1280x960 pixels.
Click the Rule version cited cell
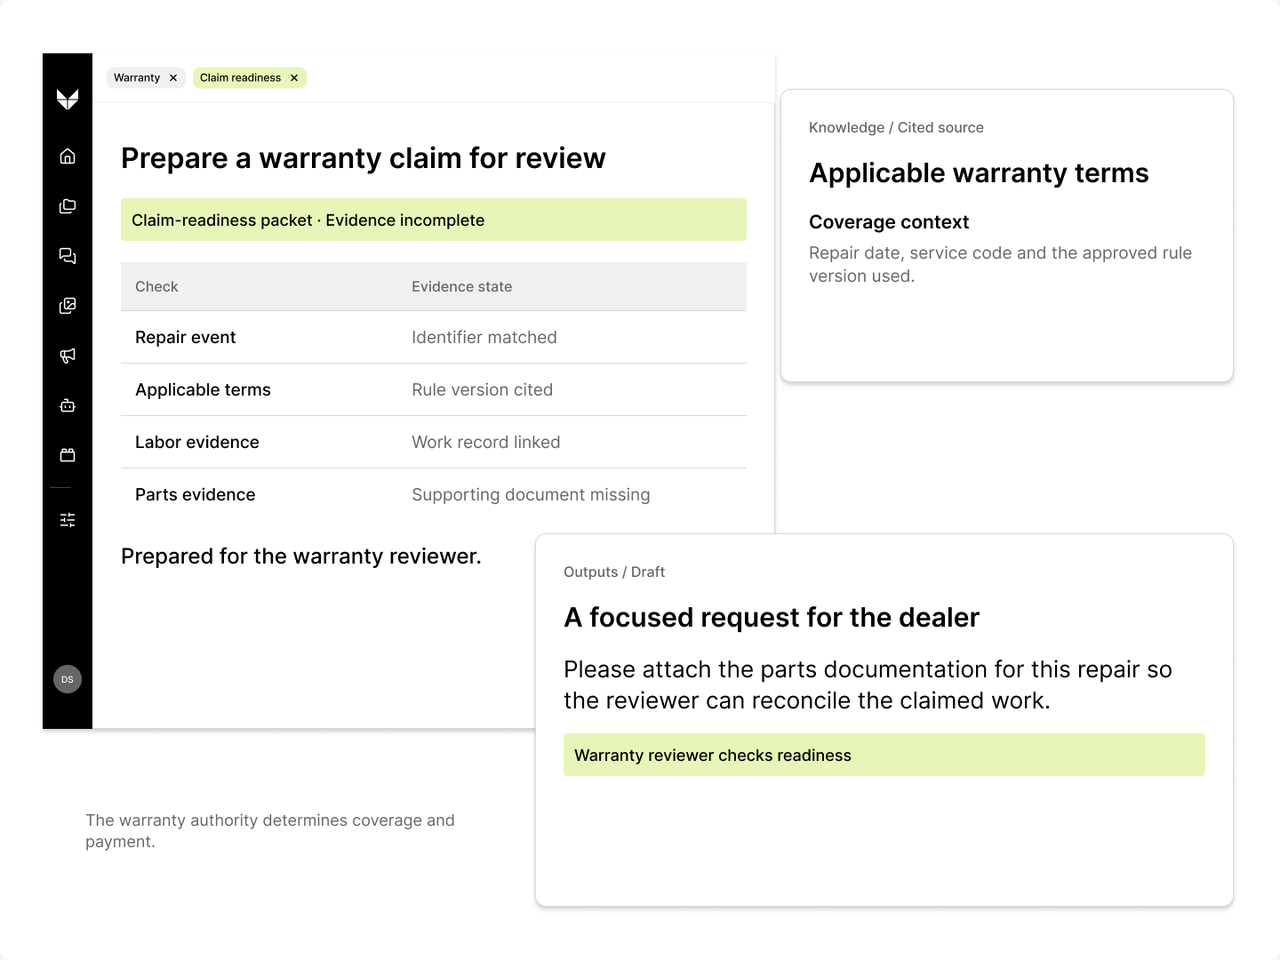pyautogui.click(x=482, y=390)
